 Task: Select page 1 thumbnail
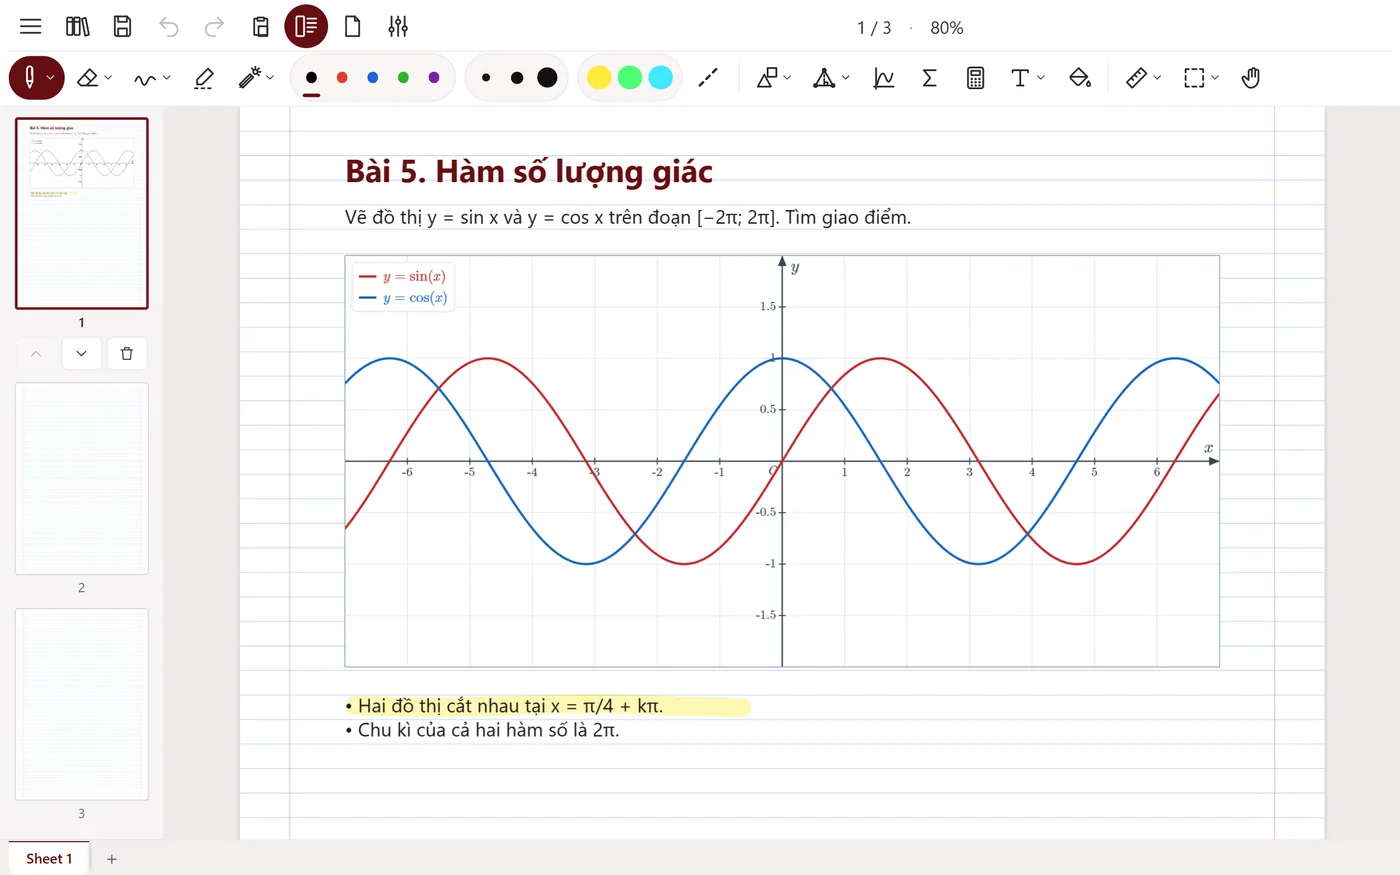click(82, 213)
